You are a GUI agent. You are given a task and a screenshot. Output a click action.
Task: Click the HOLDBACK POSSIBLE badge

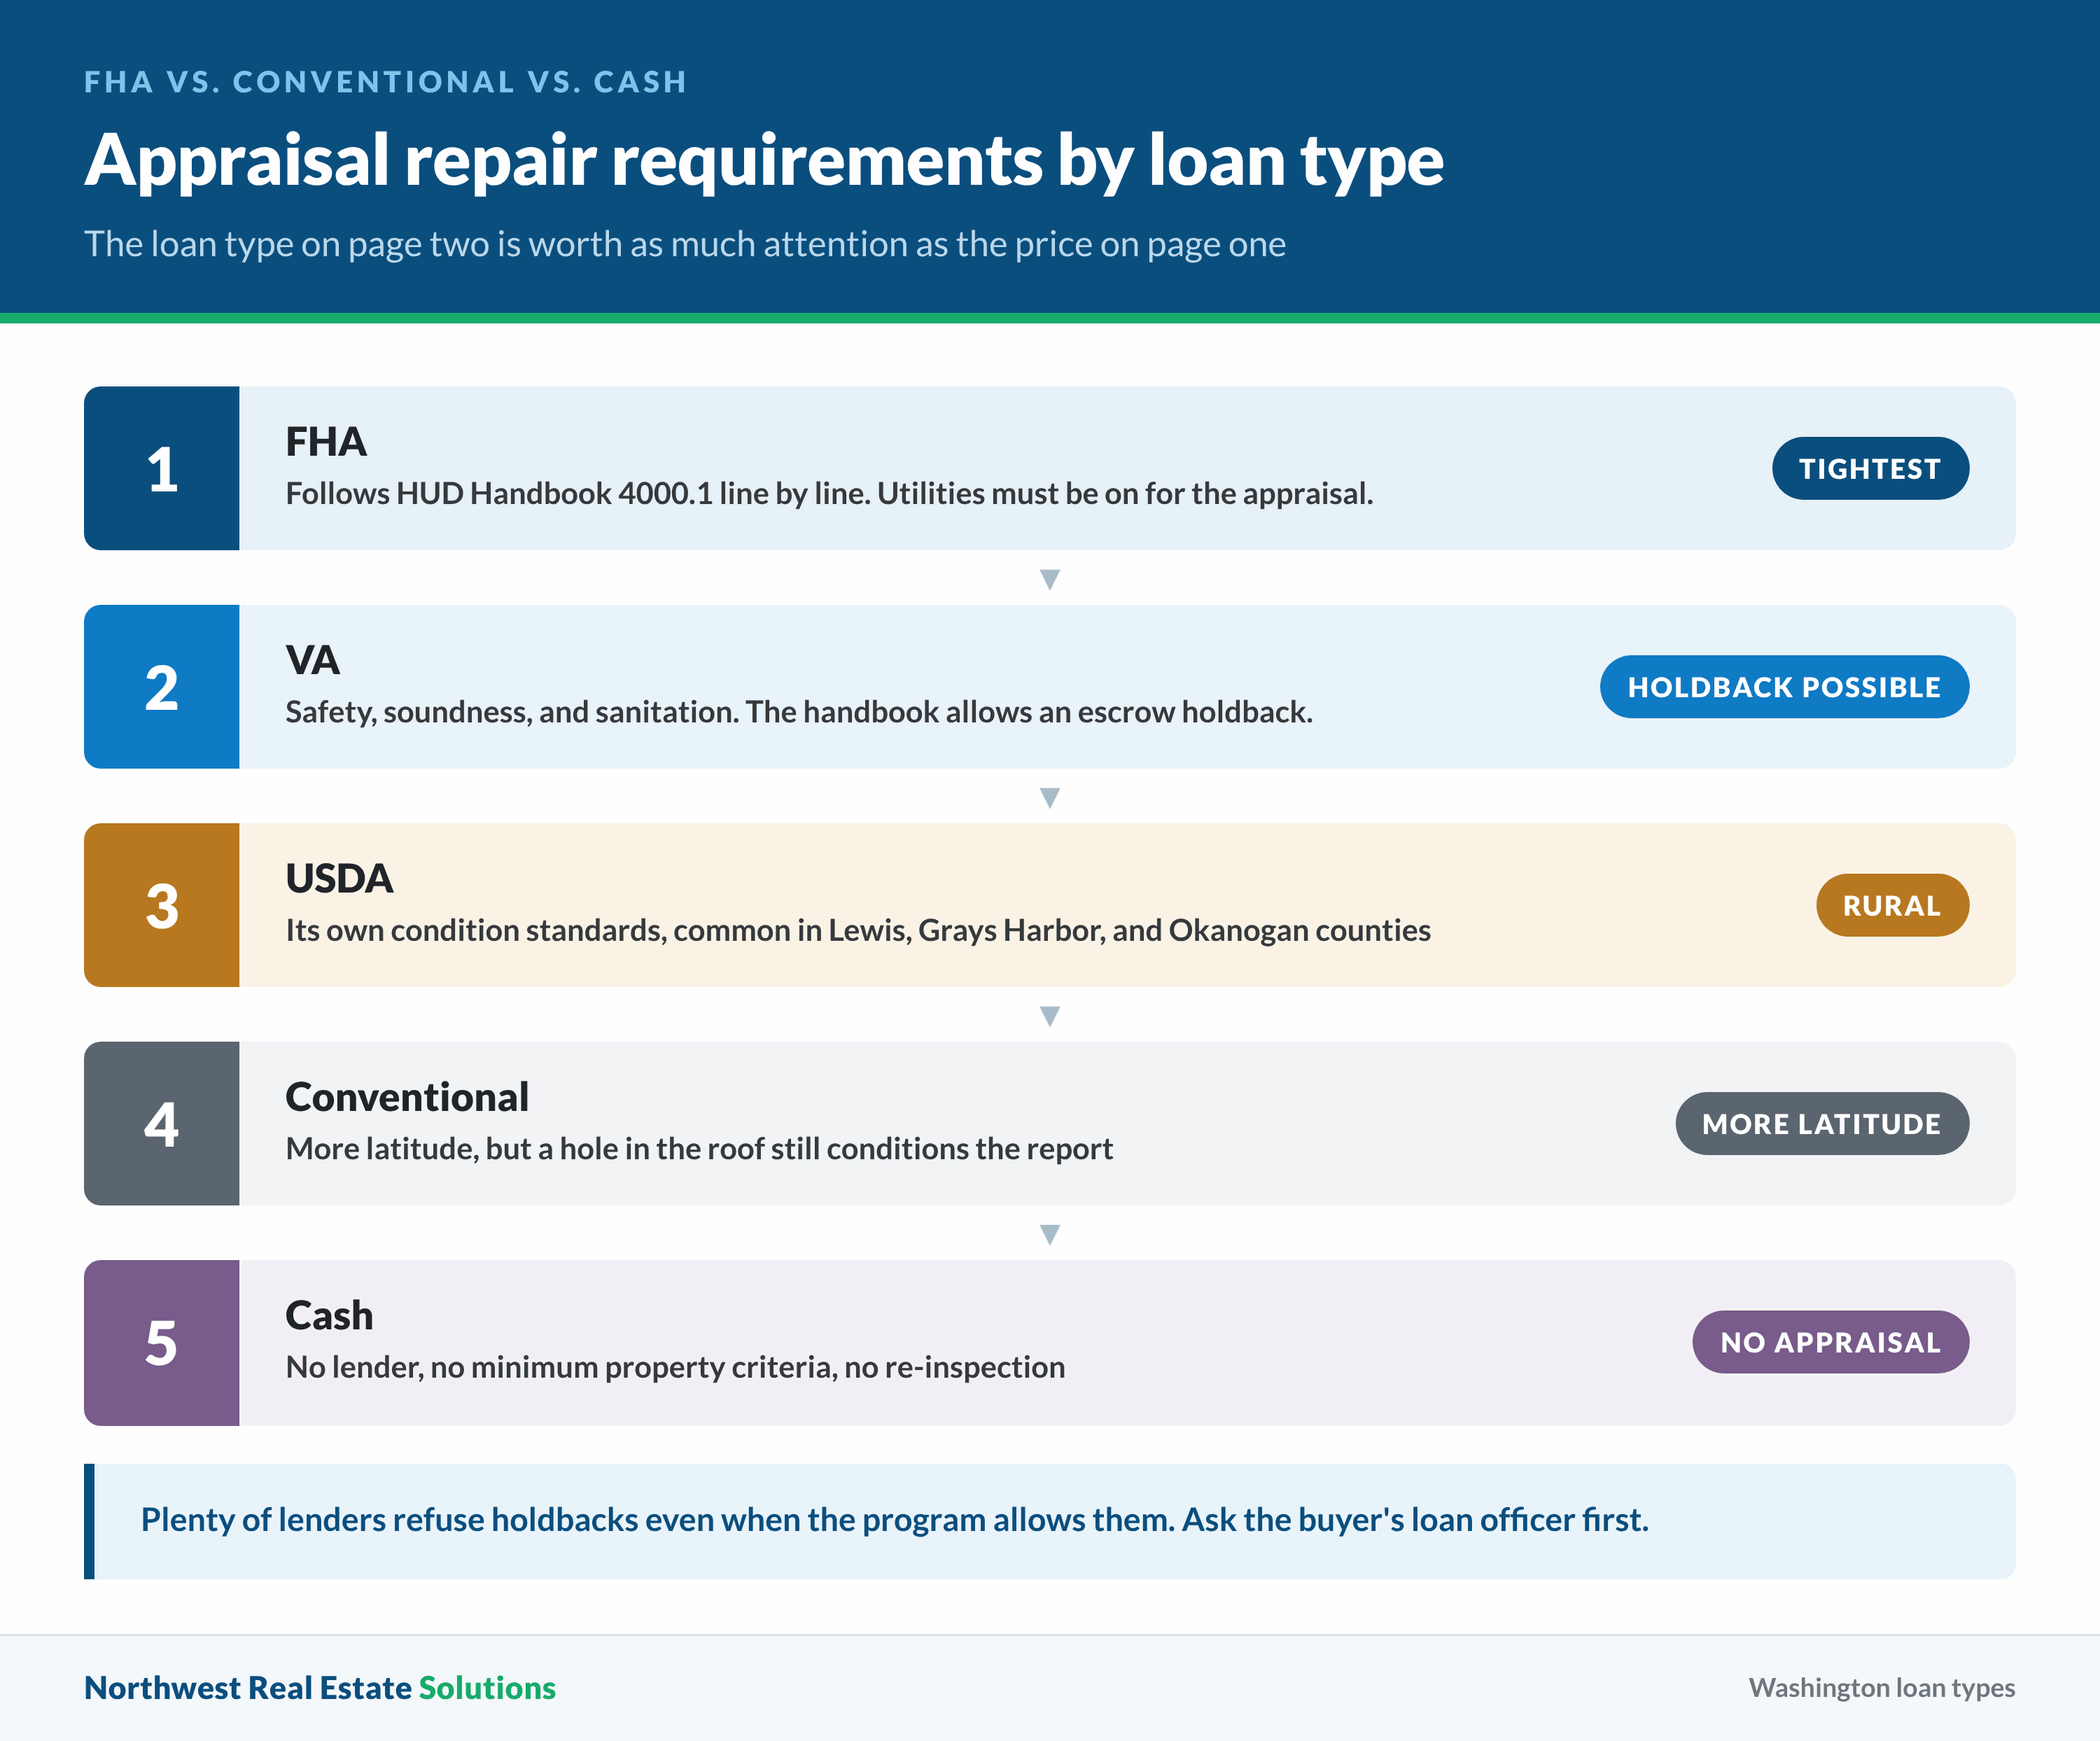[x=1784, y=687]
